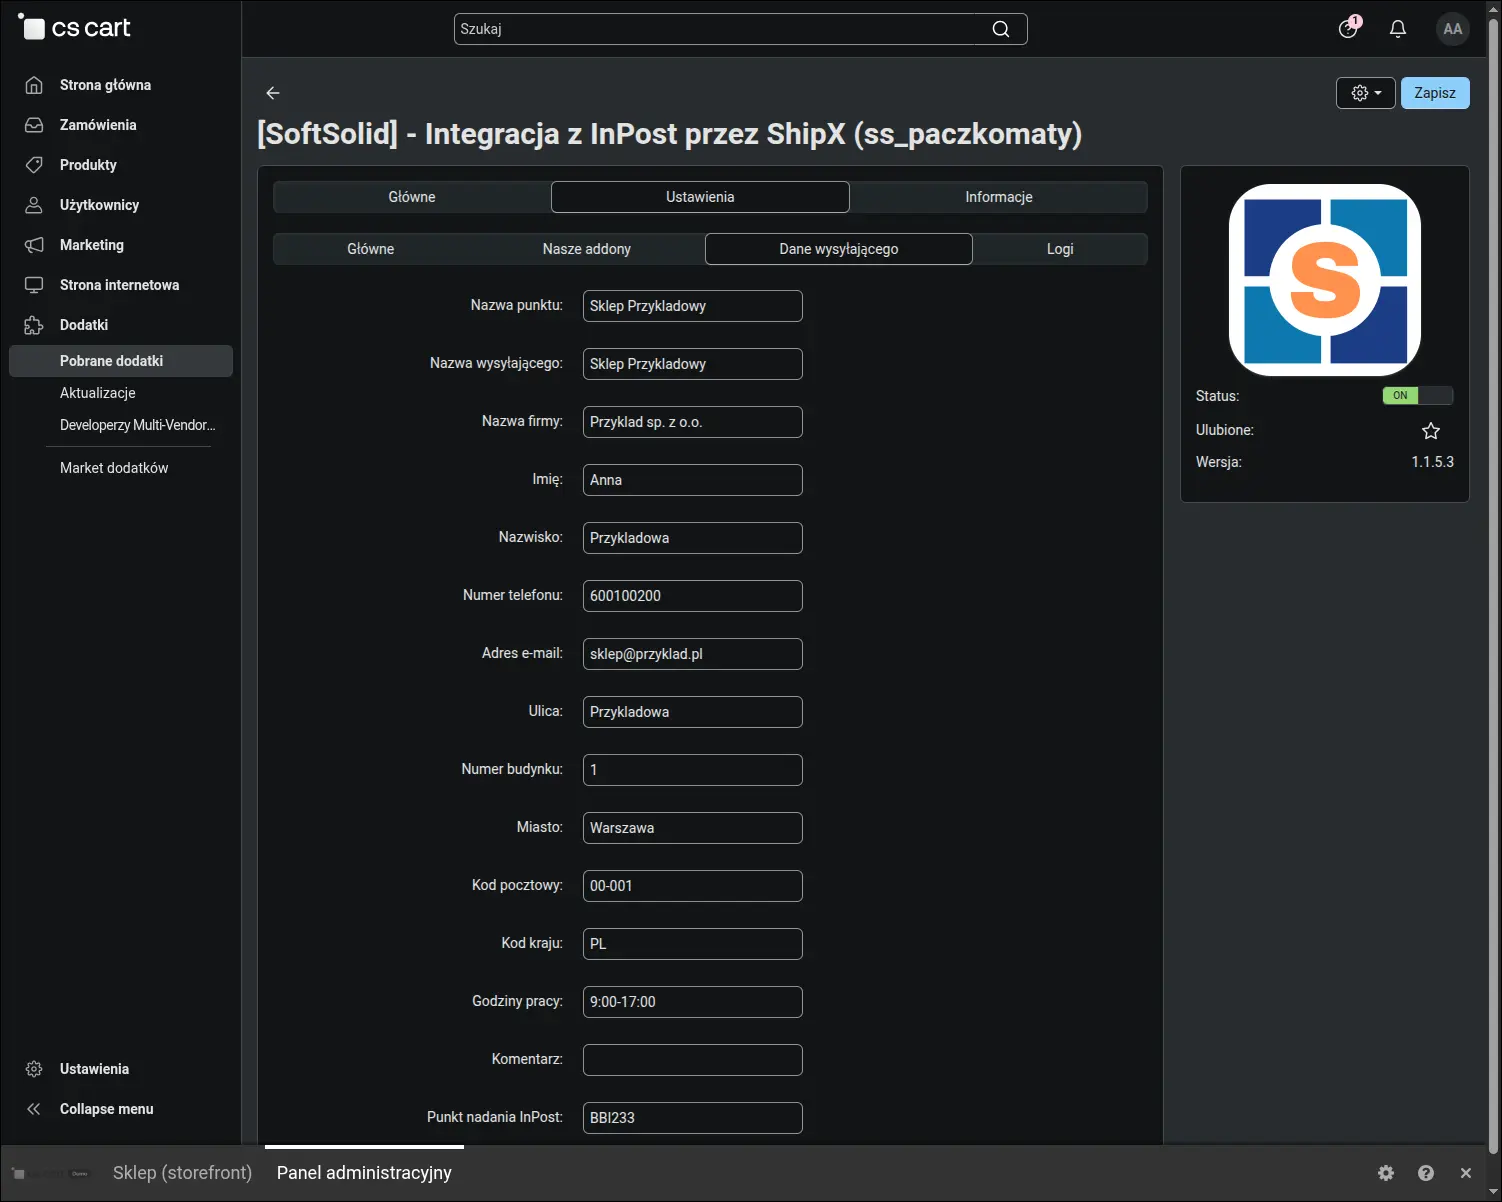Open the gear dropdown next to Zapisz

pos(1366,93)
